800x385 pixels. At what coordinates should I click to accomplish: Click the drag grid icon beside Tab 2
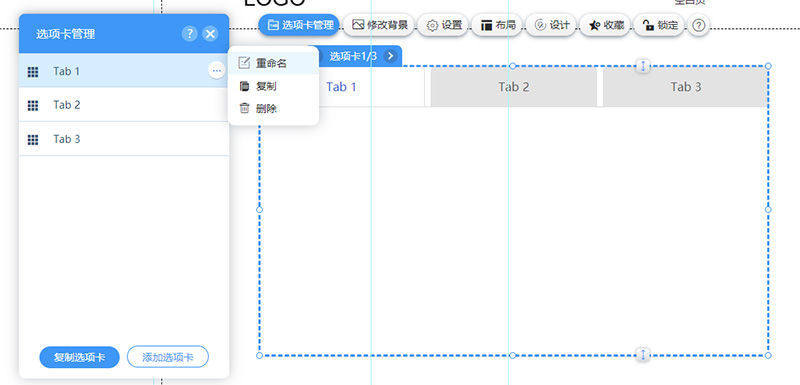click(33, 106)
